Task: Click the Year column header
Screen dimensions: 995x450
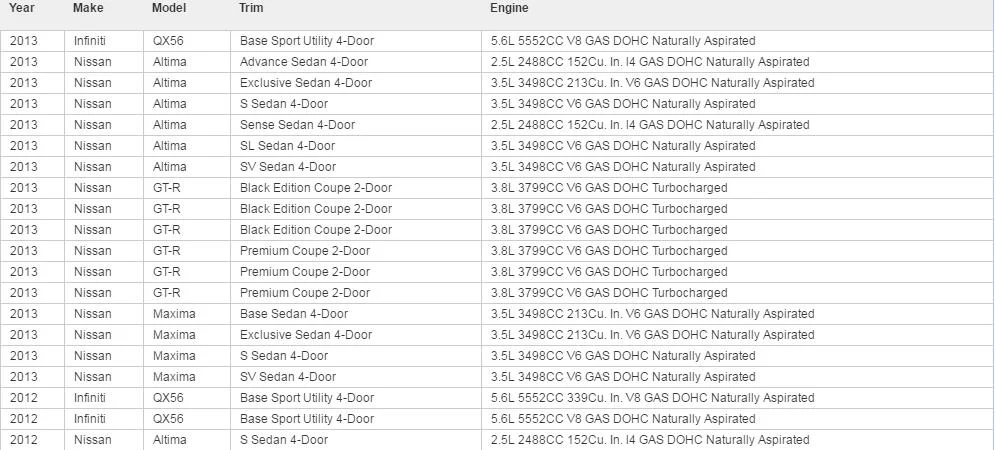Action: (x=22, y=8)
